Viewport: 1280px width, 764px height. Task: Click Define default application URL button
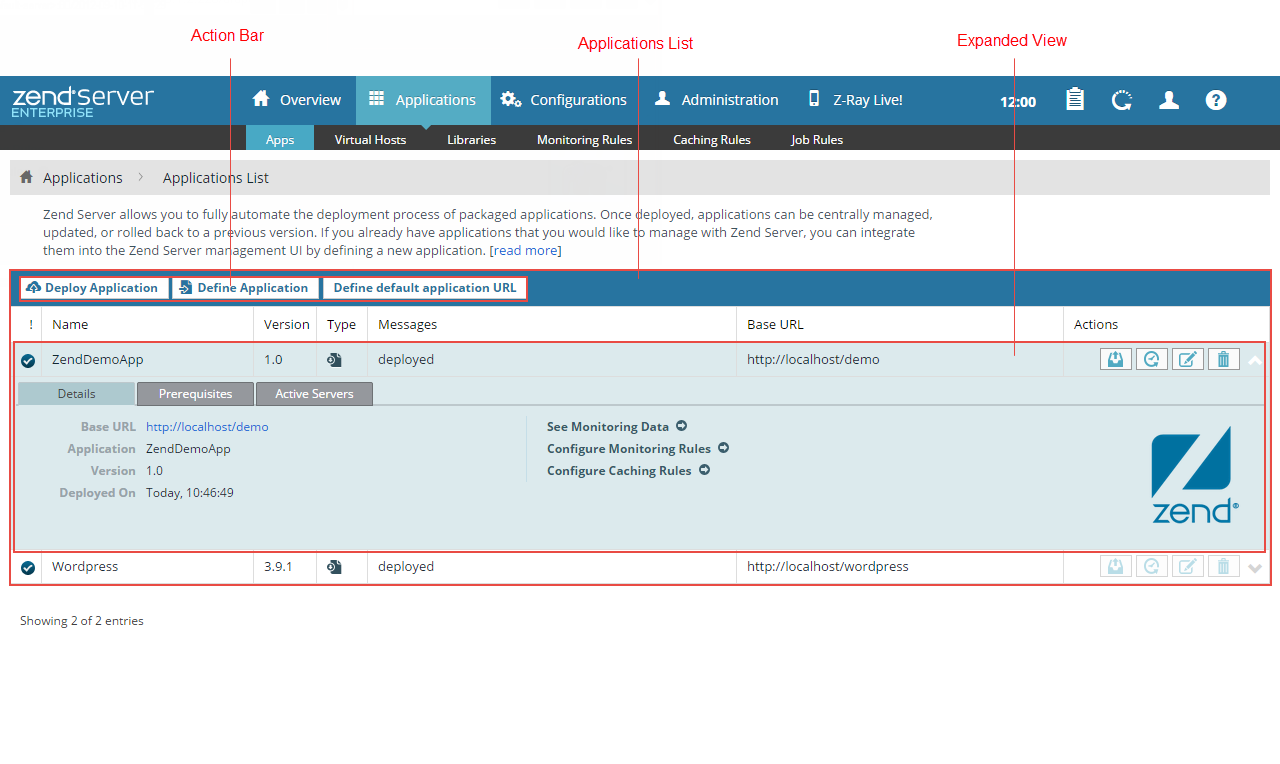424,288
